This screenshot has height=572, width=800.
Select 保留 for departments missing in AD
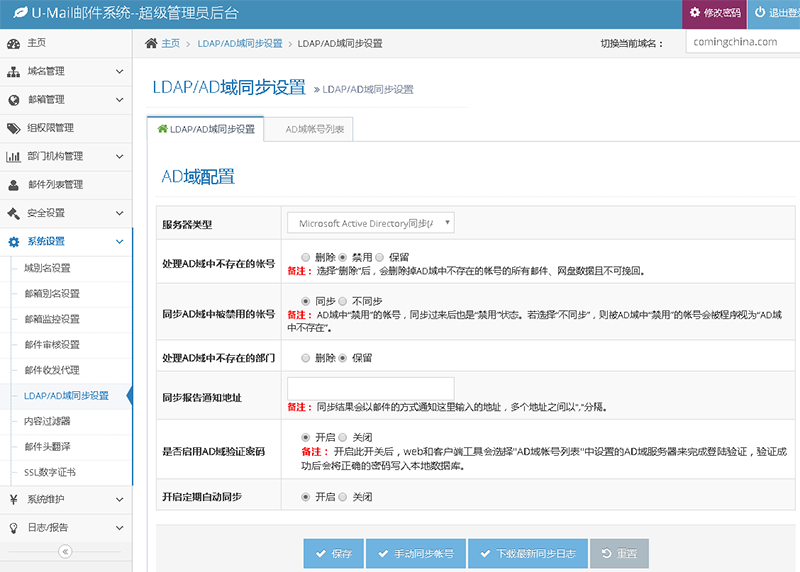(343, 358)
